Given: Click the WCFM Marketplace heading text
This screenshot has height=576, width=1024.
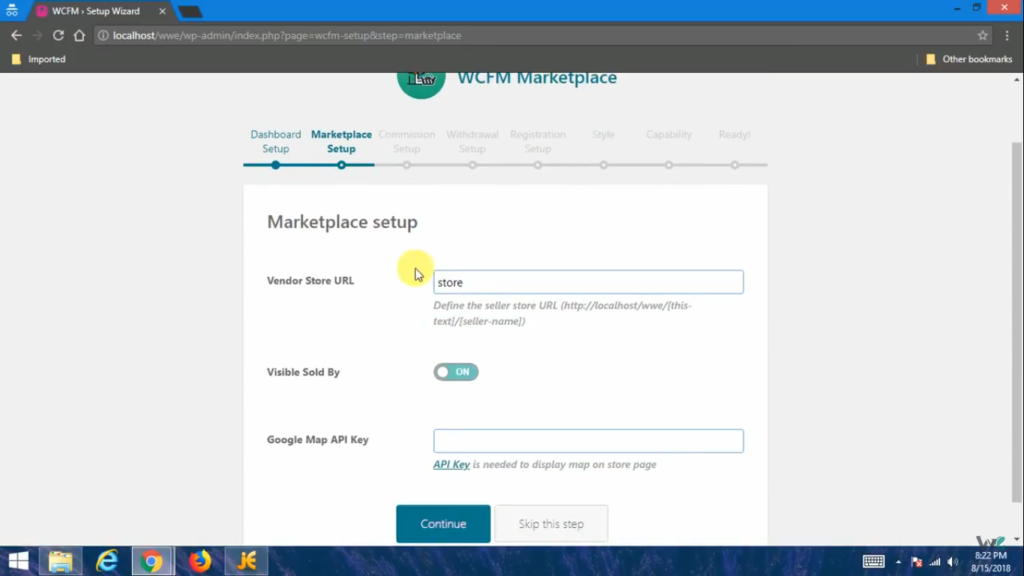Looking at the screenshot, I should (537, 78).
